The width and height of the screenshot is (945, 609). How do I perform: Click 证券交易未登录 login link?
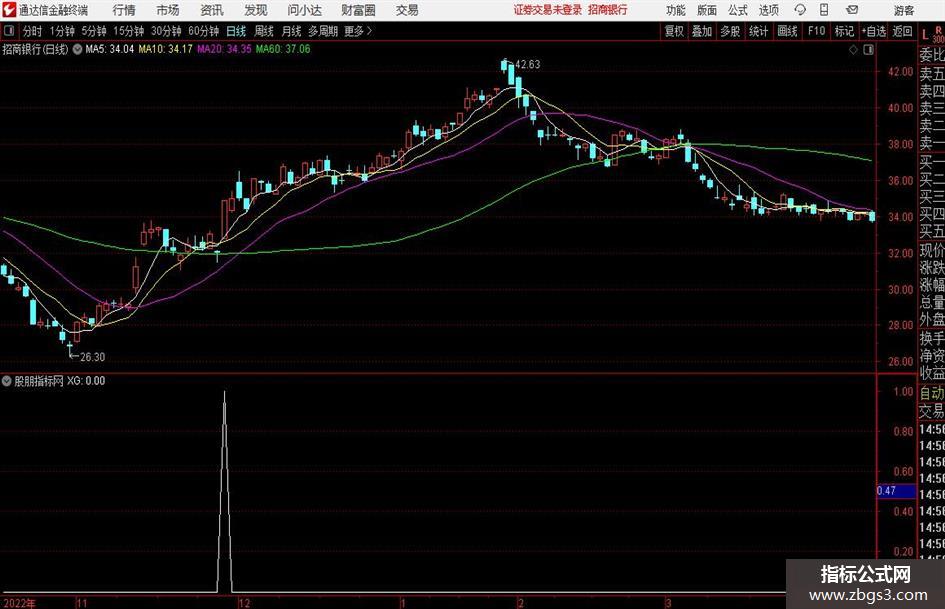pyautogui.click(x=548, y=10)
